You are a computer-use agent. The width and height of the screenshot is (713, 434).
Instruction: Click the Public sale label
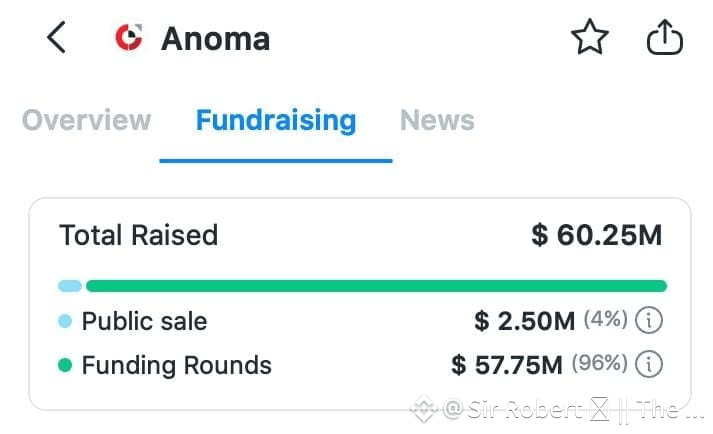point(144,321)
